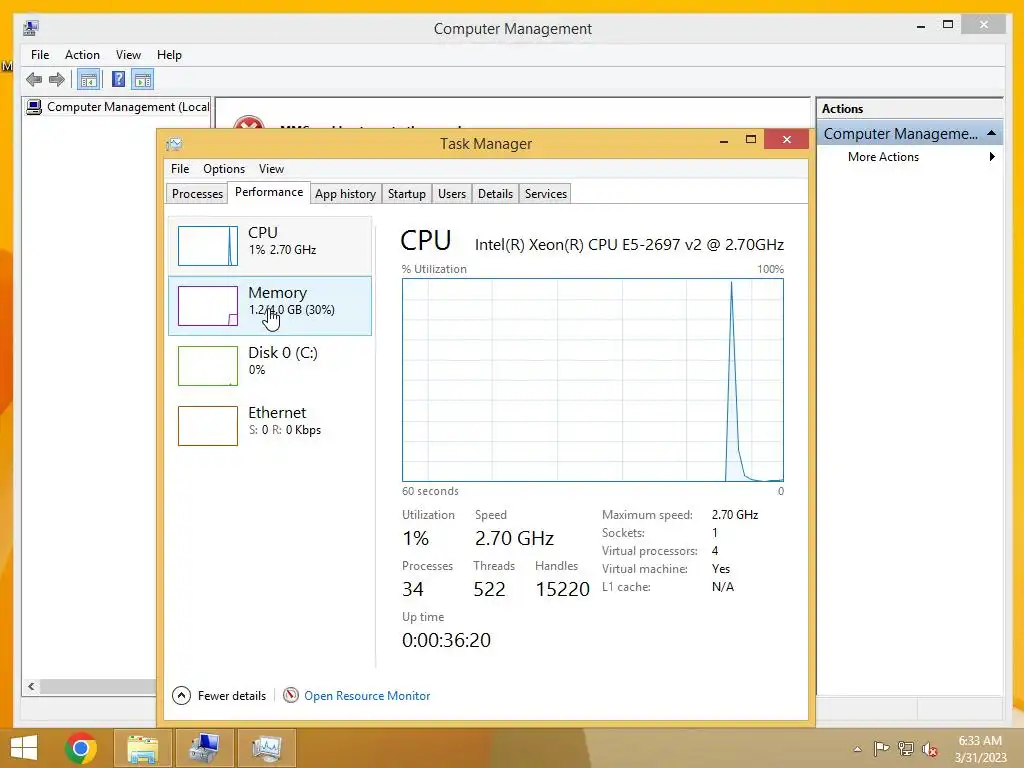1024x768 pixels.
Task: Open File Explorer from taskbar
Action: tap(142, 748)
